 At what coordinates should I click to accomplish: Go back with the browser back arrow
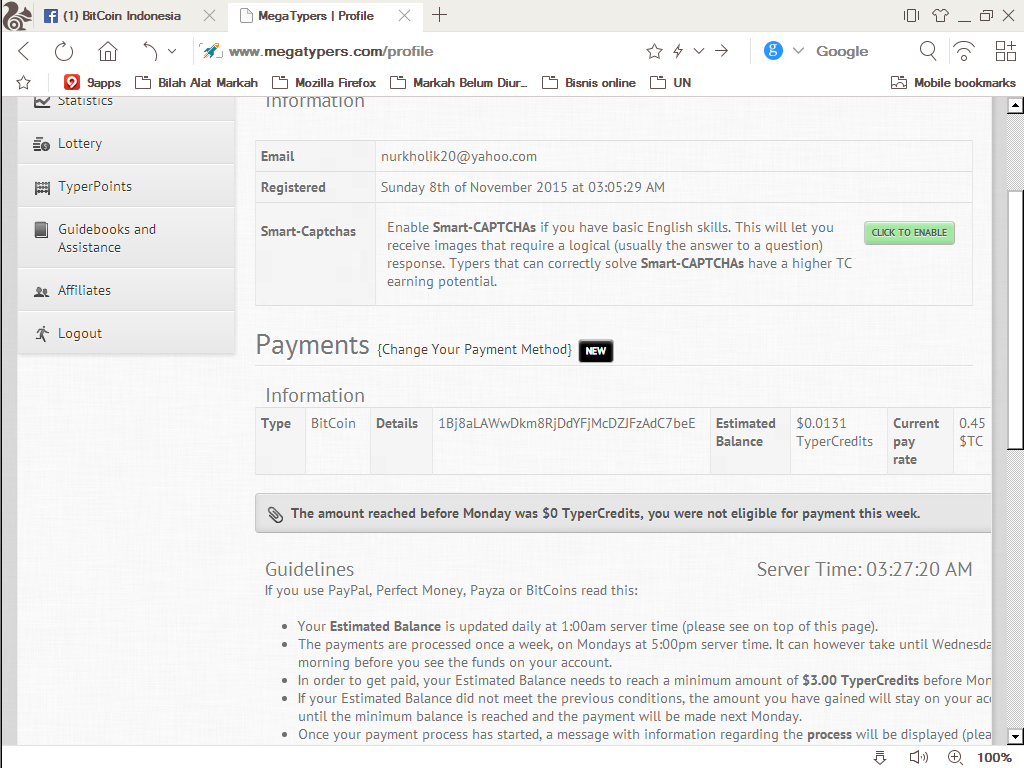(x=24, y=51)
